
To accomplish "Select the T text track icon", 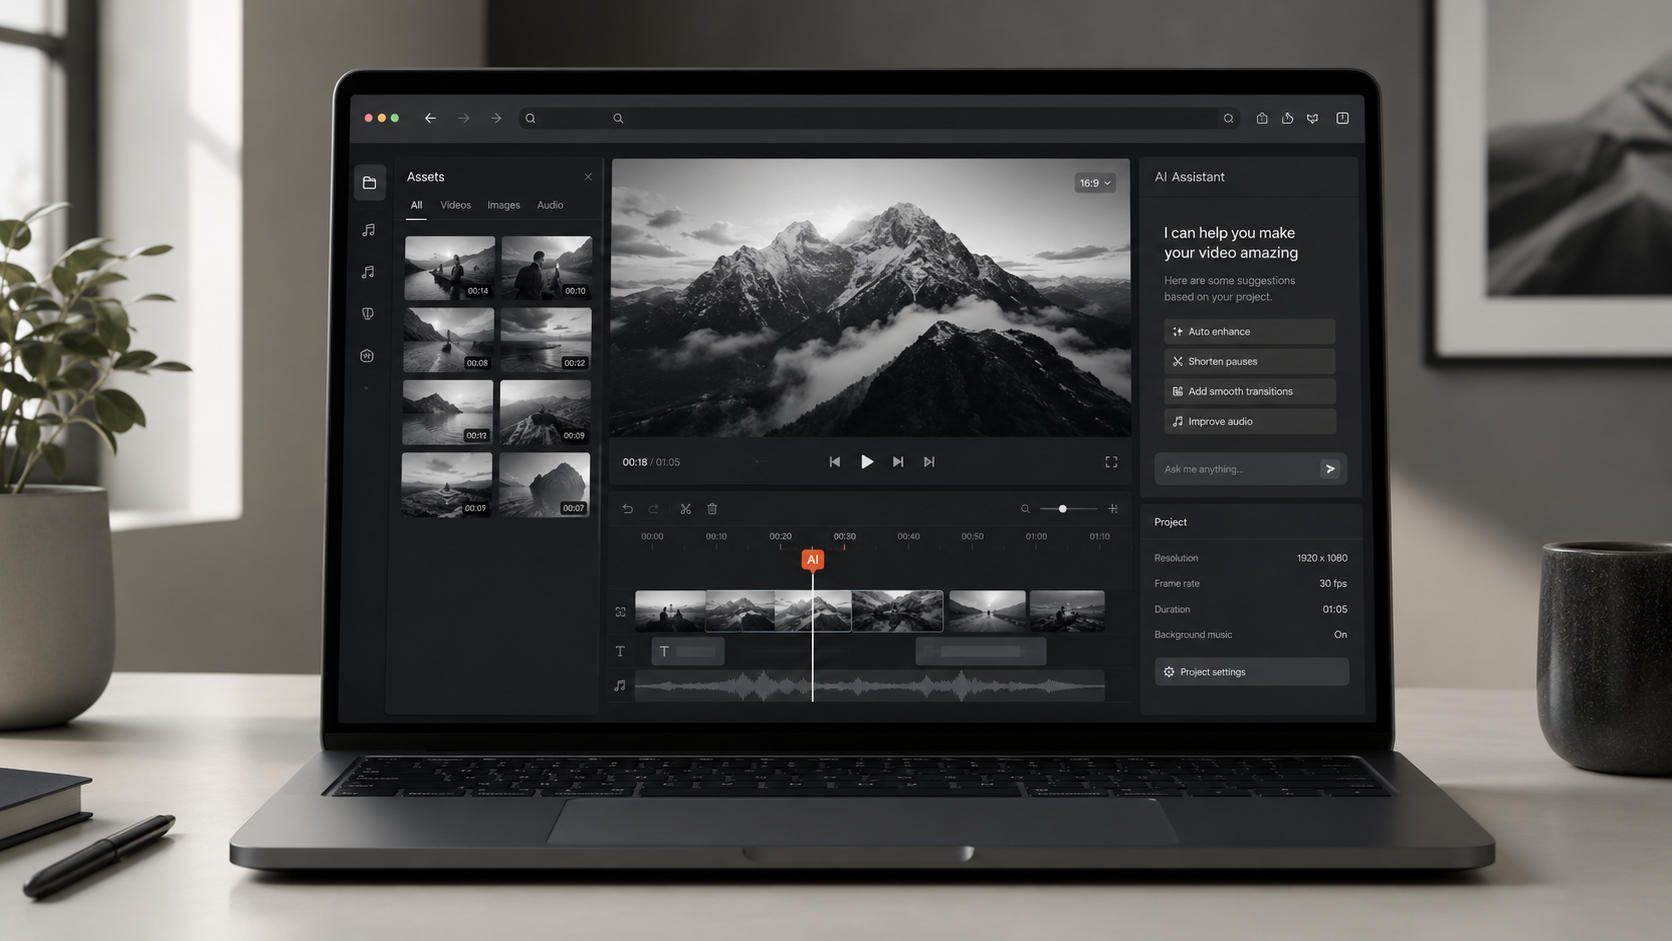I will (620, 651).
